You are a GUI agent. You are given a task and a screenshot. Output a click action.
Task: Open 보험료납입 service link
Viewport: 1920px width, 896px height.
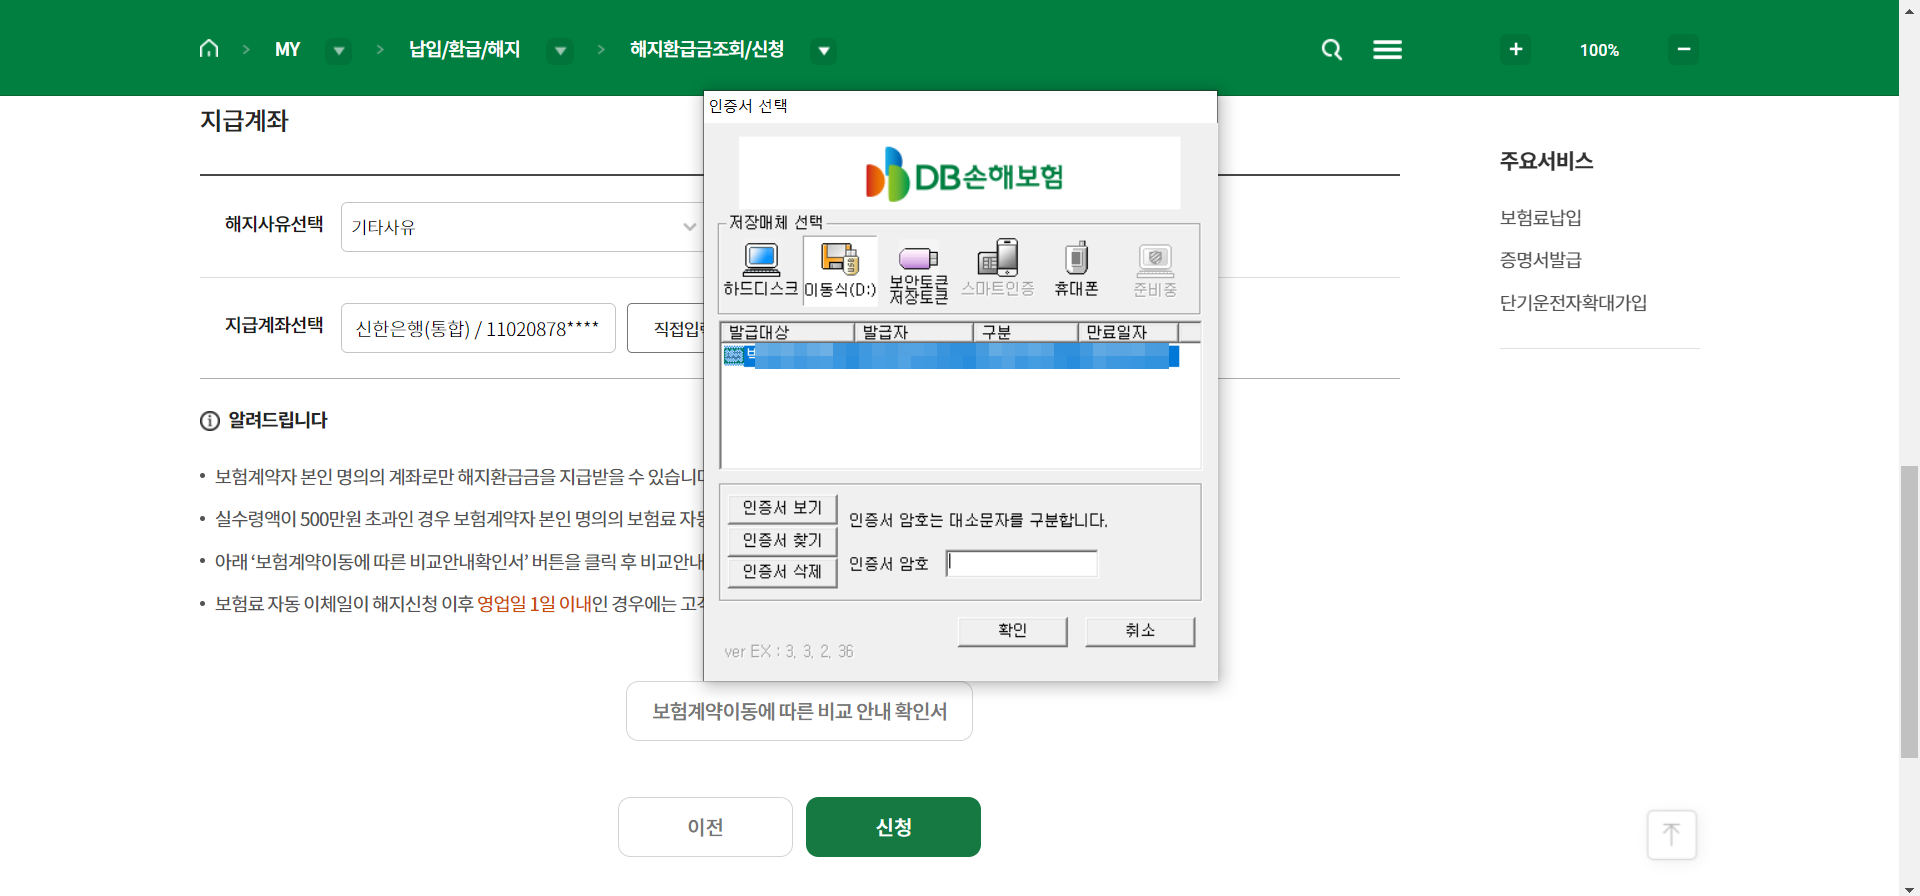(1540, 218)
